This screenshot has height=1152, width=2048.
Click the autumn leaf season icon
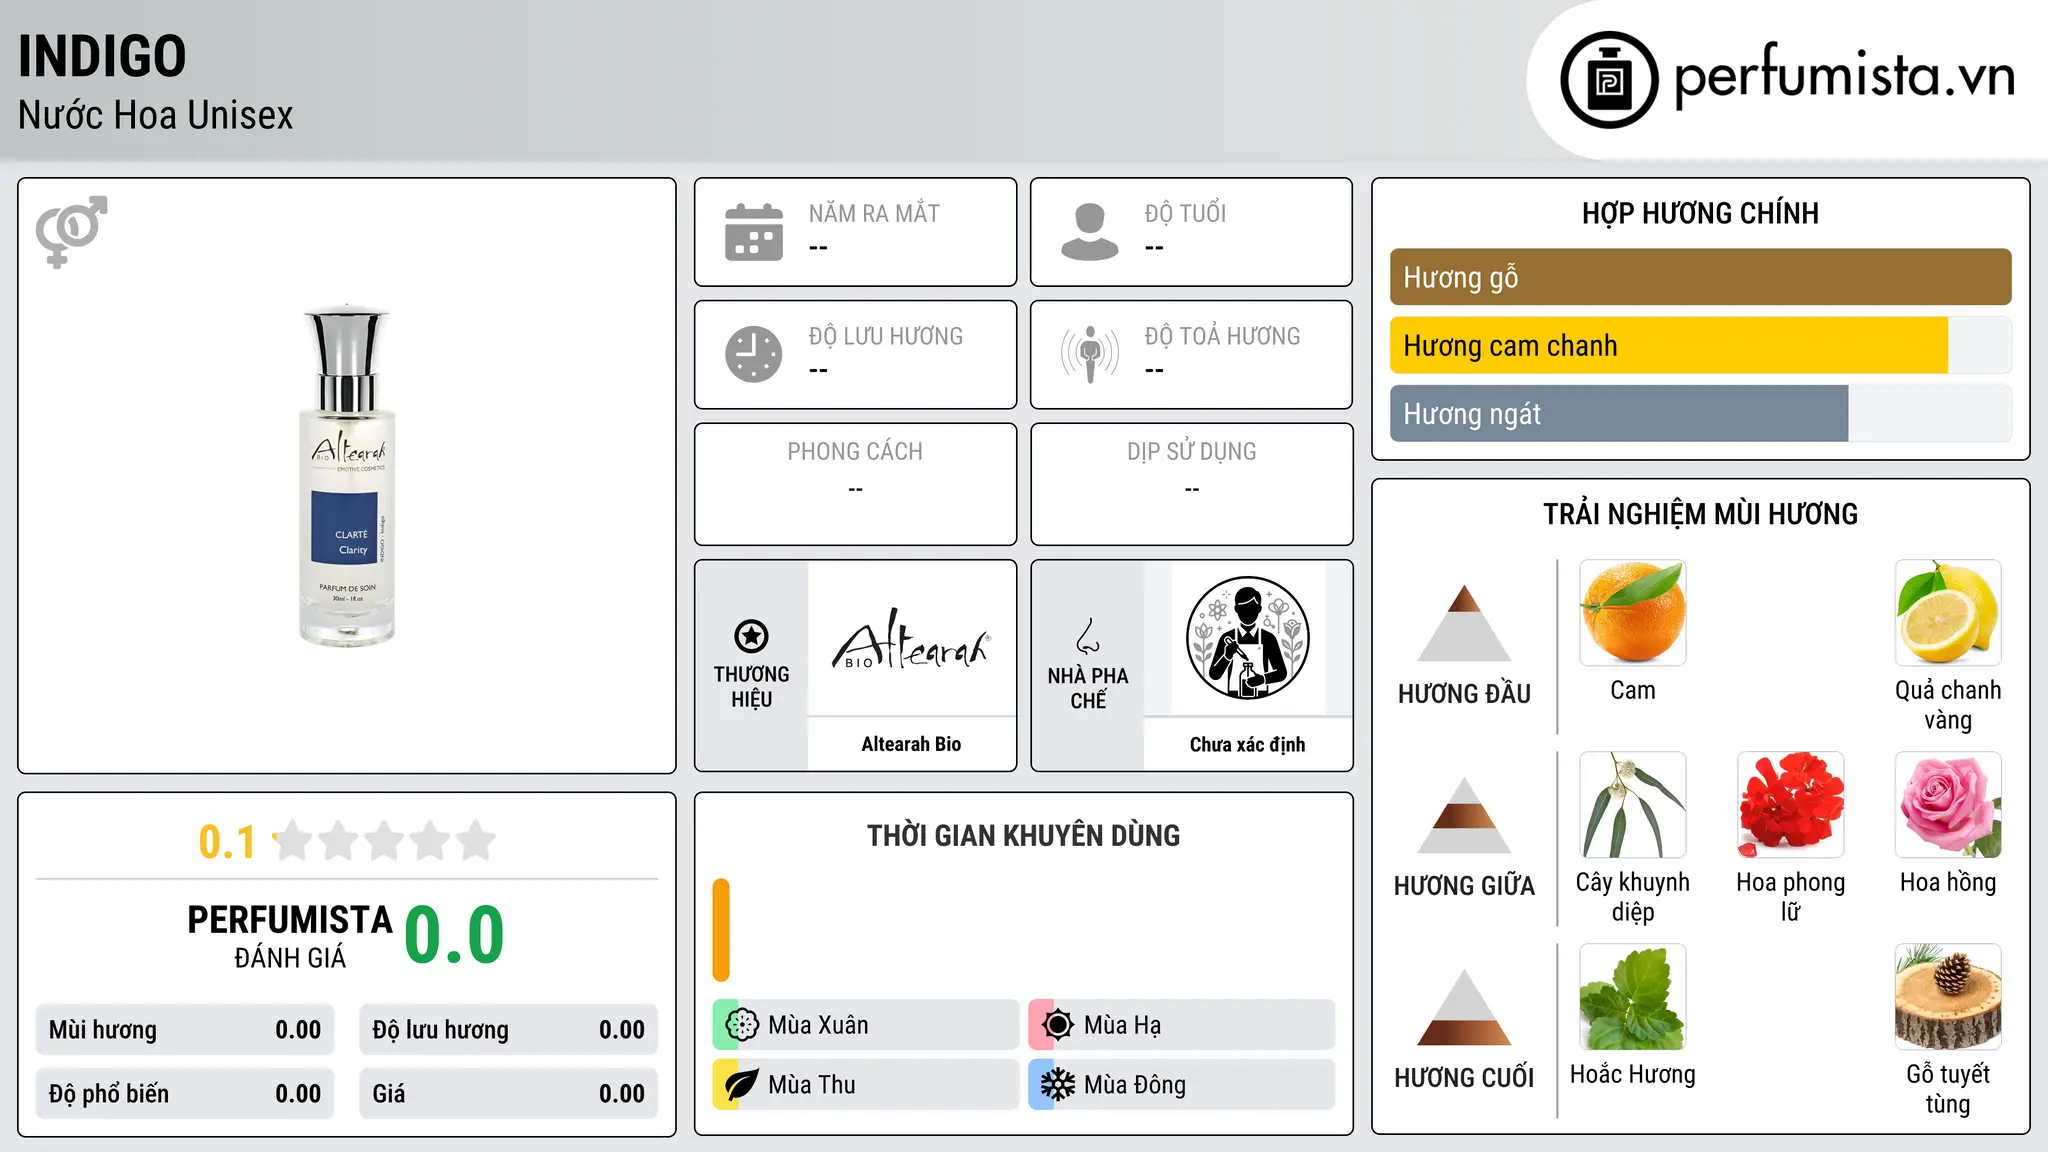pyautogui.click(x=741, y=1085)
